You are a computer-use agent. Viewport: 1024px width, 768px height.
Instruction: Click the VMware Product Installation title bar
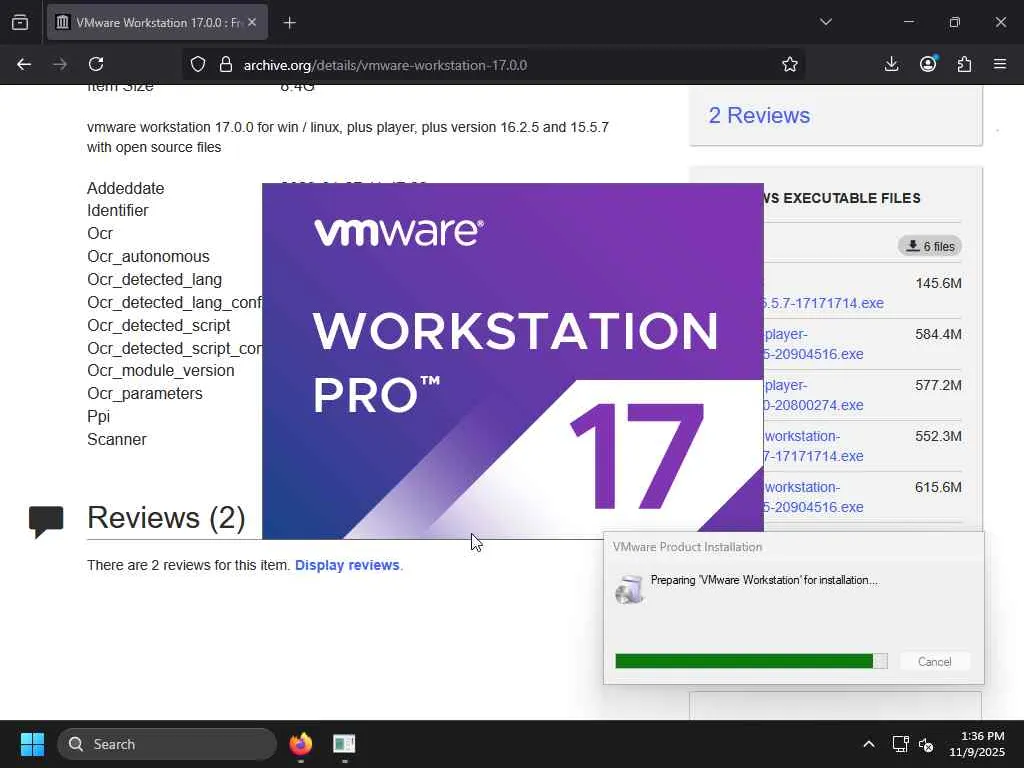pos(793,547)
